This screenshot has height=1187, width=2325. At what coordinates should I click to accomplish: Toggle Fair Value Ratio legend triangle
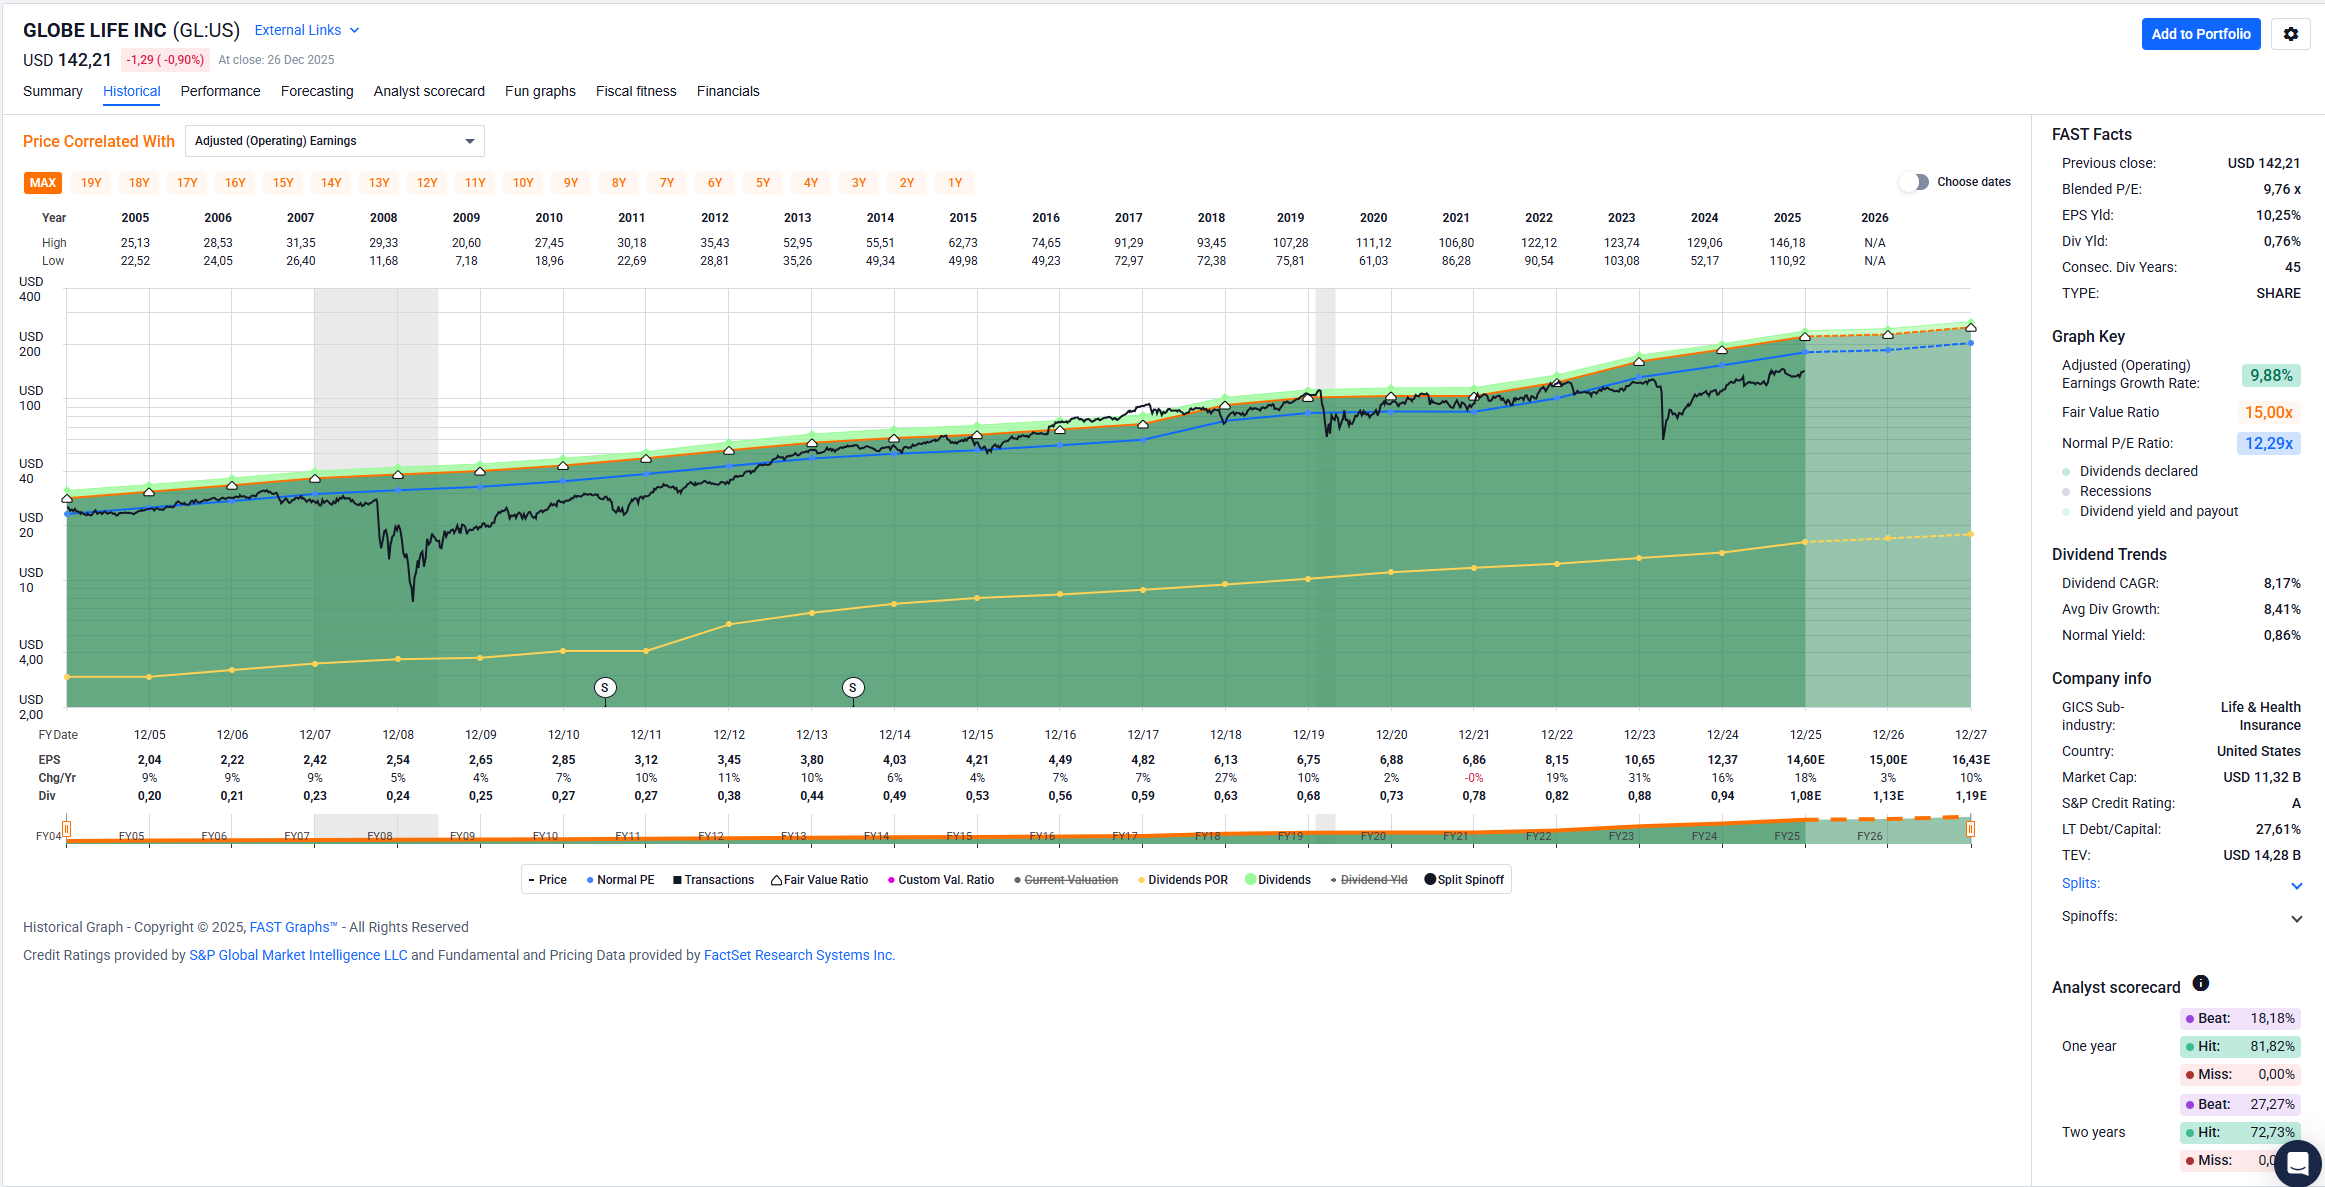tap(777, 881)
